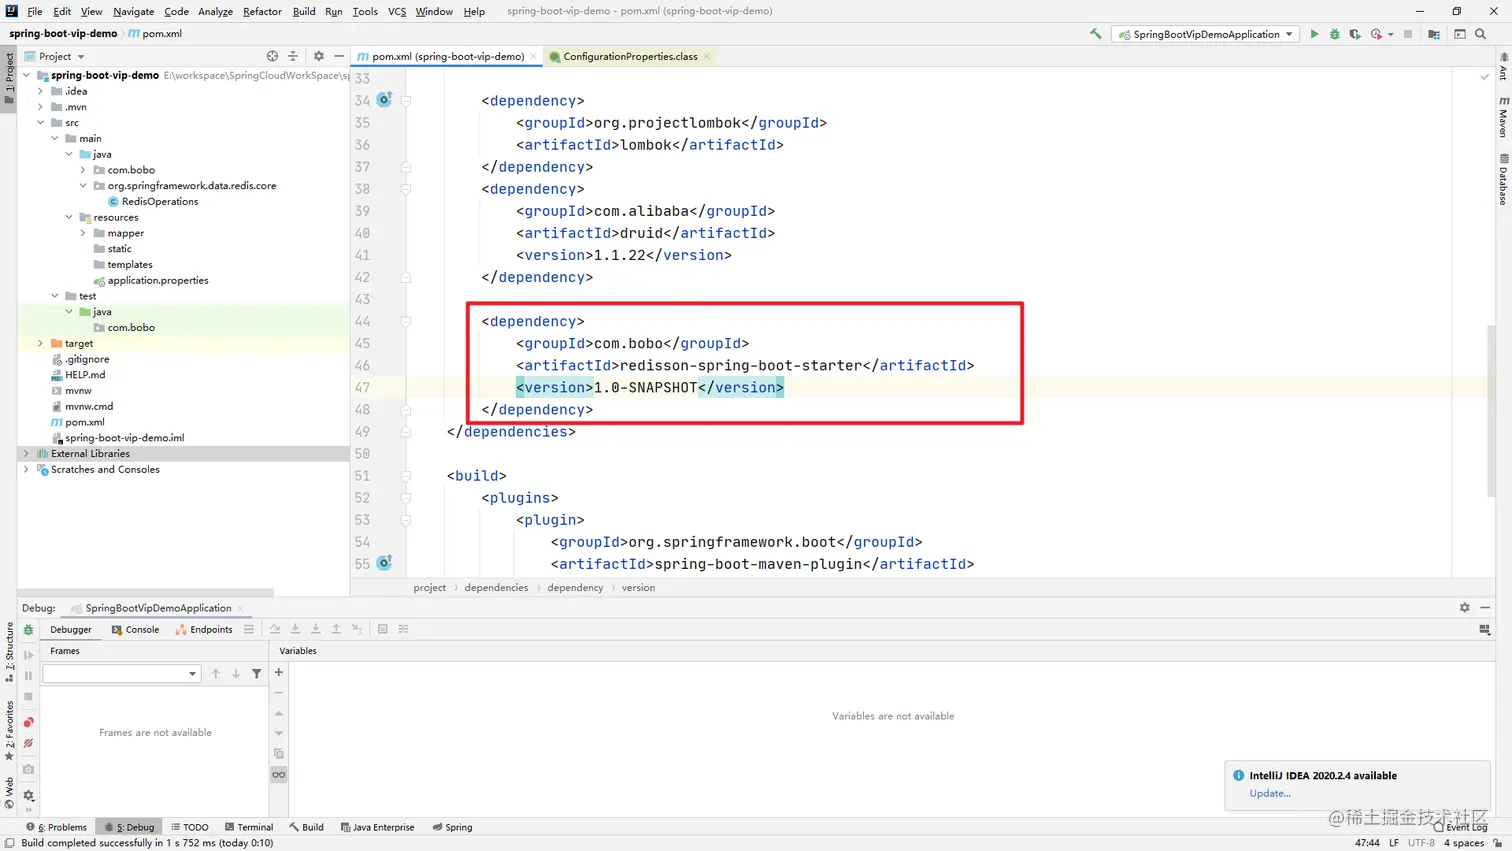Run SpringBootVipDemoApplication with green play icon
This screenshot has width=1512, height=851.
(1314, 34)
